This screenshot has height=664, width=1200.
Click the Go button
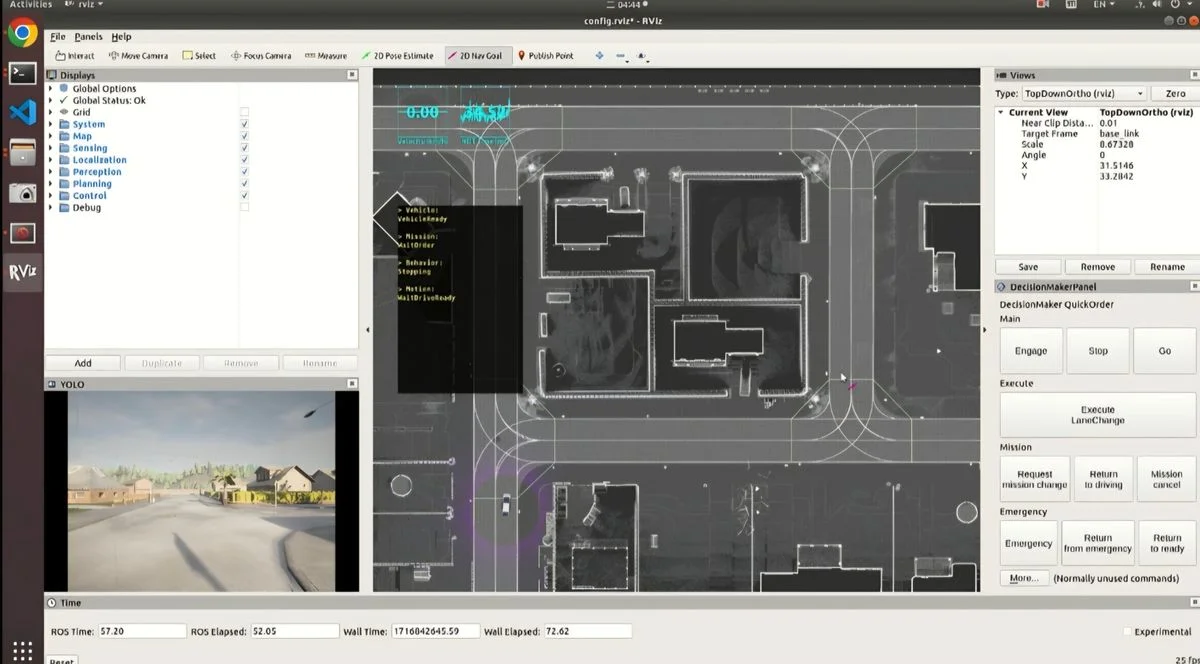click(x=1165, y=351)
